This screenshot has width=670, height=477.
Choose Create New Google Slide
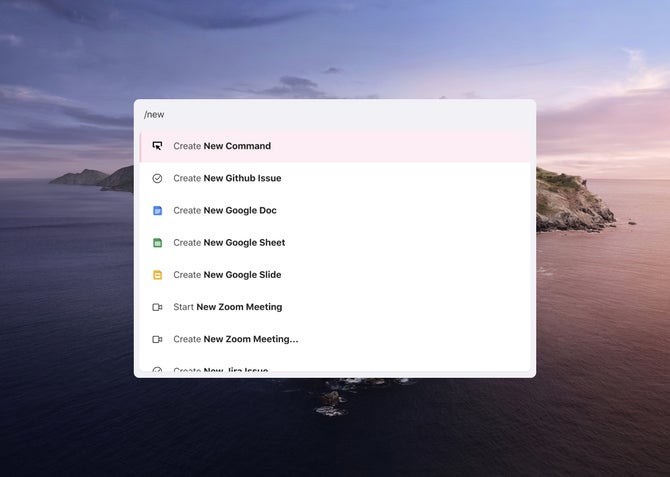[335, 275]
